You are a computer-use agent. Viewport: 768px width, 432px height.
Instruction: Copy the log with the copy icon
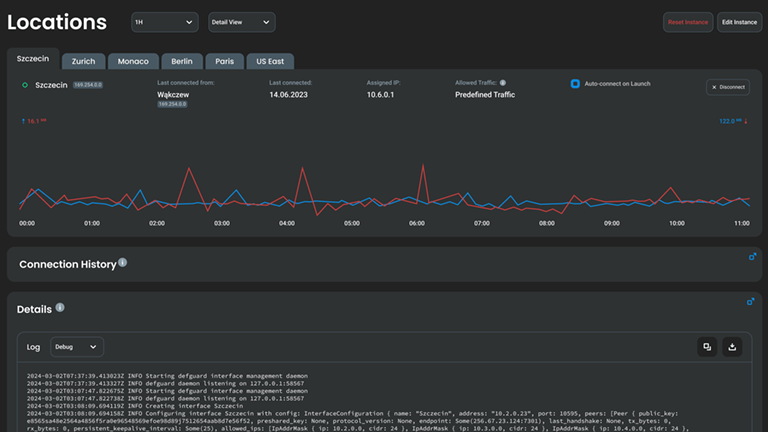tap(707, 347)
